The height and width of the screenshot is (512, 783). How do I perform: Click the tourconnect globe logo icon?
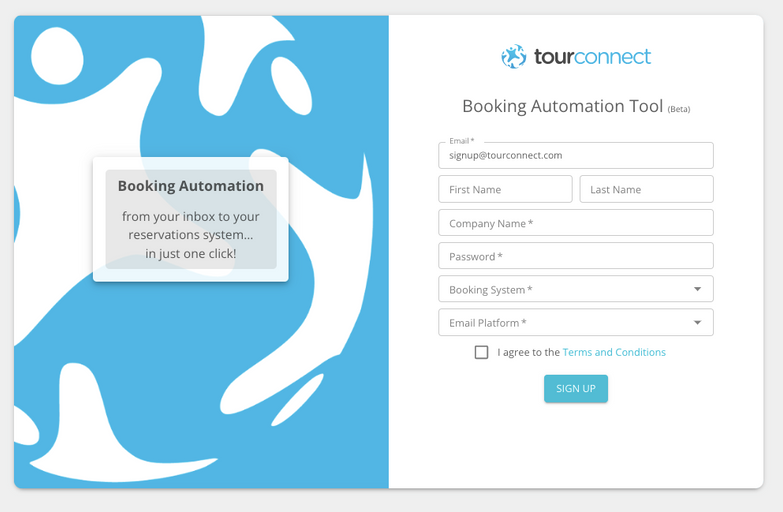pyautogui.click(x=514, y=56)
